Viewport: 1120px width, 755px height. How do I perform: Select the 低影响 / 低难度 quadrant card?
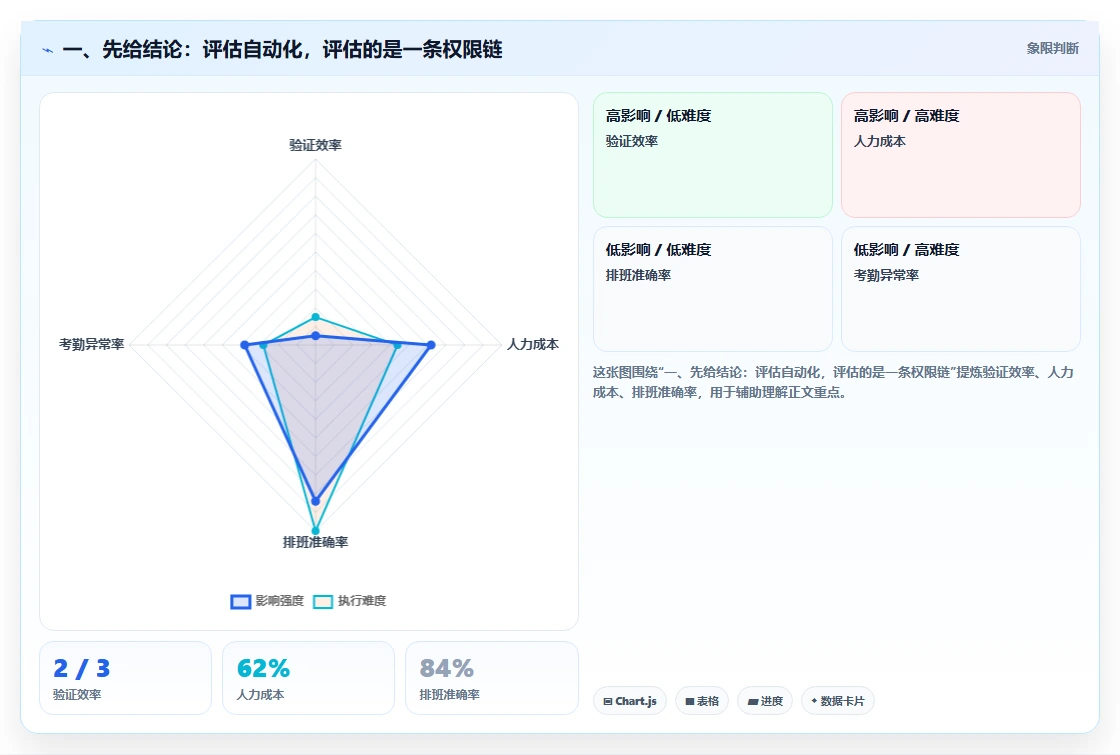(x=713, y=289)
